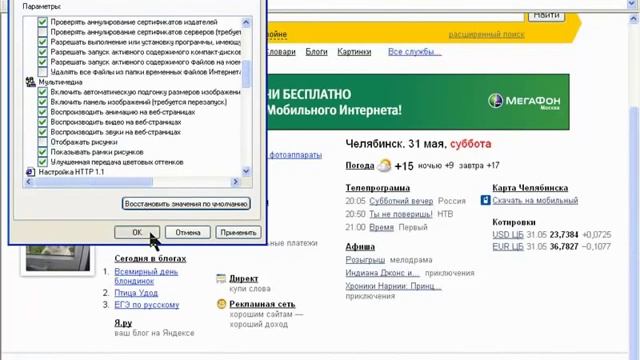Open Сегодня в блогах heading link
This screenshot has width=640, height=360.
pos(150,258)
